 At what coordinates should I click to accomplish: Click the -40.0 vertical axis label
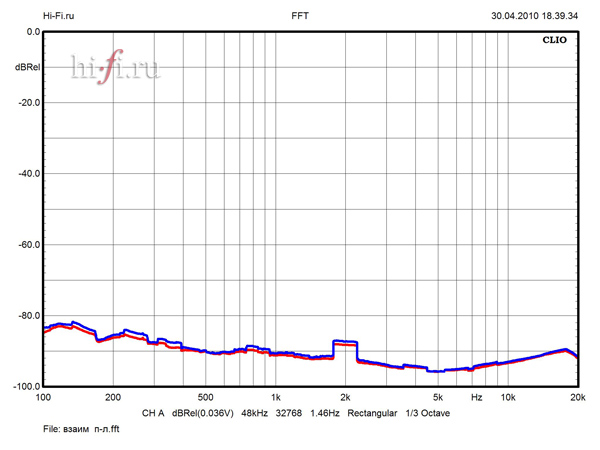click(x=27, y=174)
